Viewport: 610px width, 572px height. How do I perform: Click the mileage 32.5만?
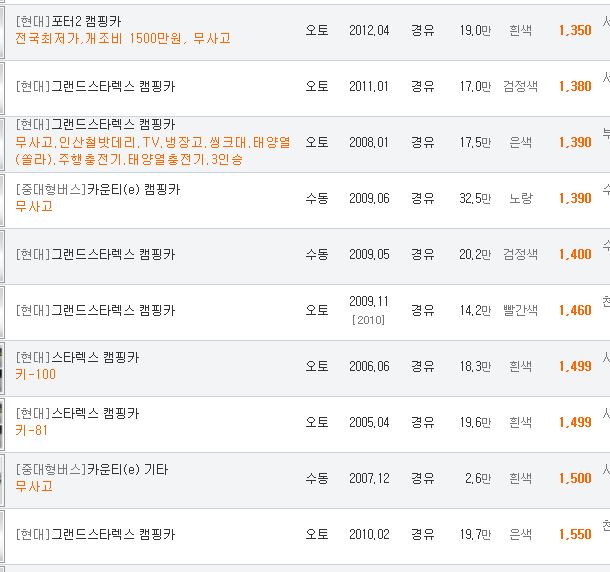475,198
